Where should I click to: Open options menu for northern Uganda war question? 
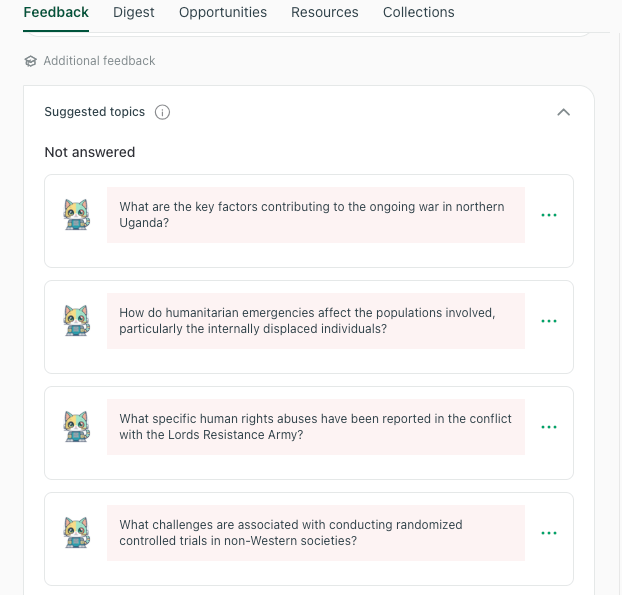(549, 215)
